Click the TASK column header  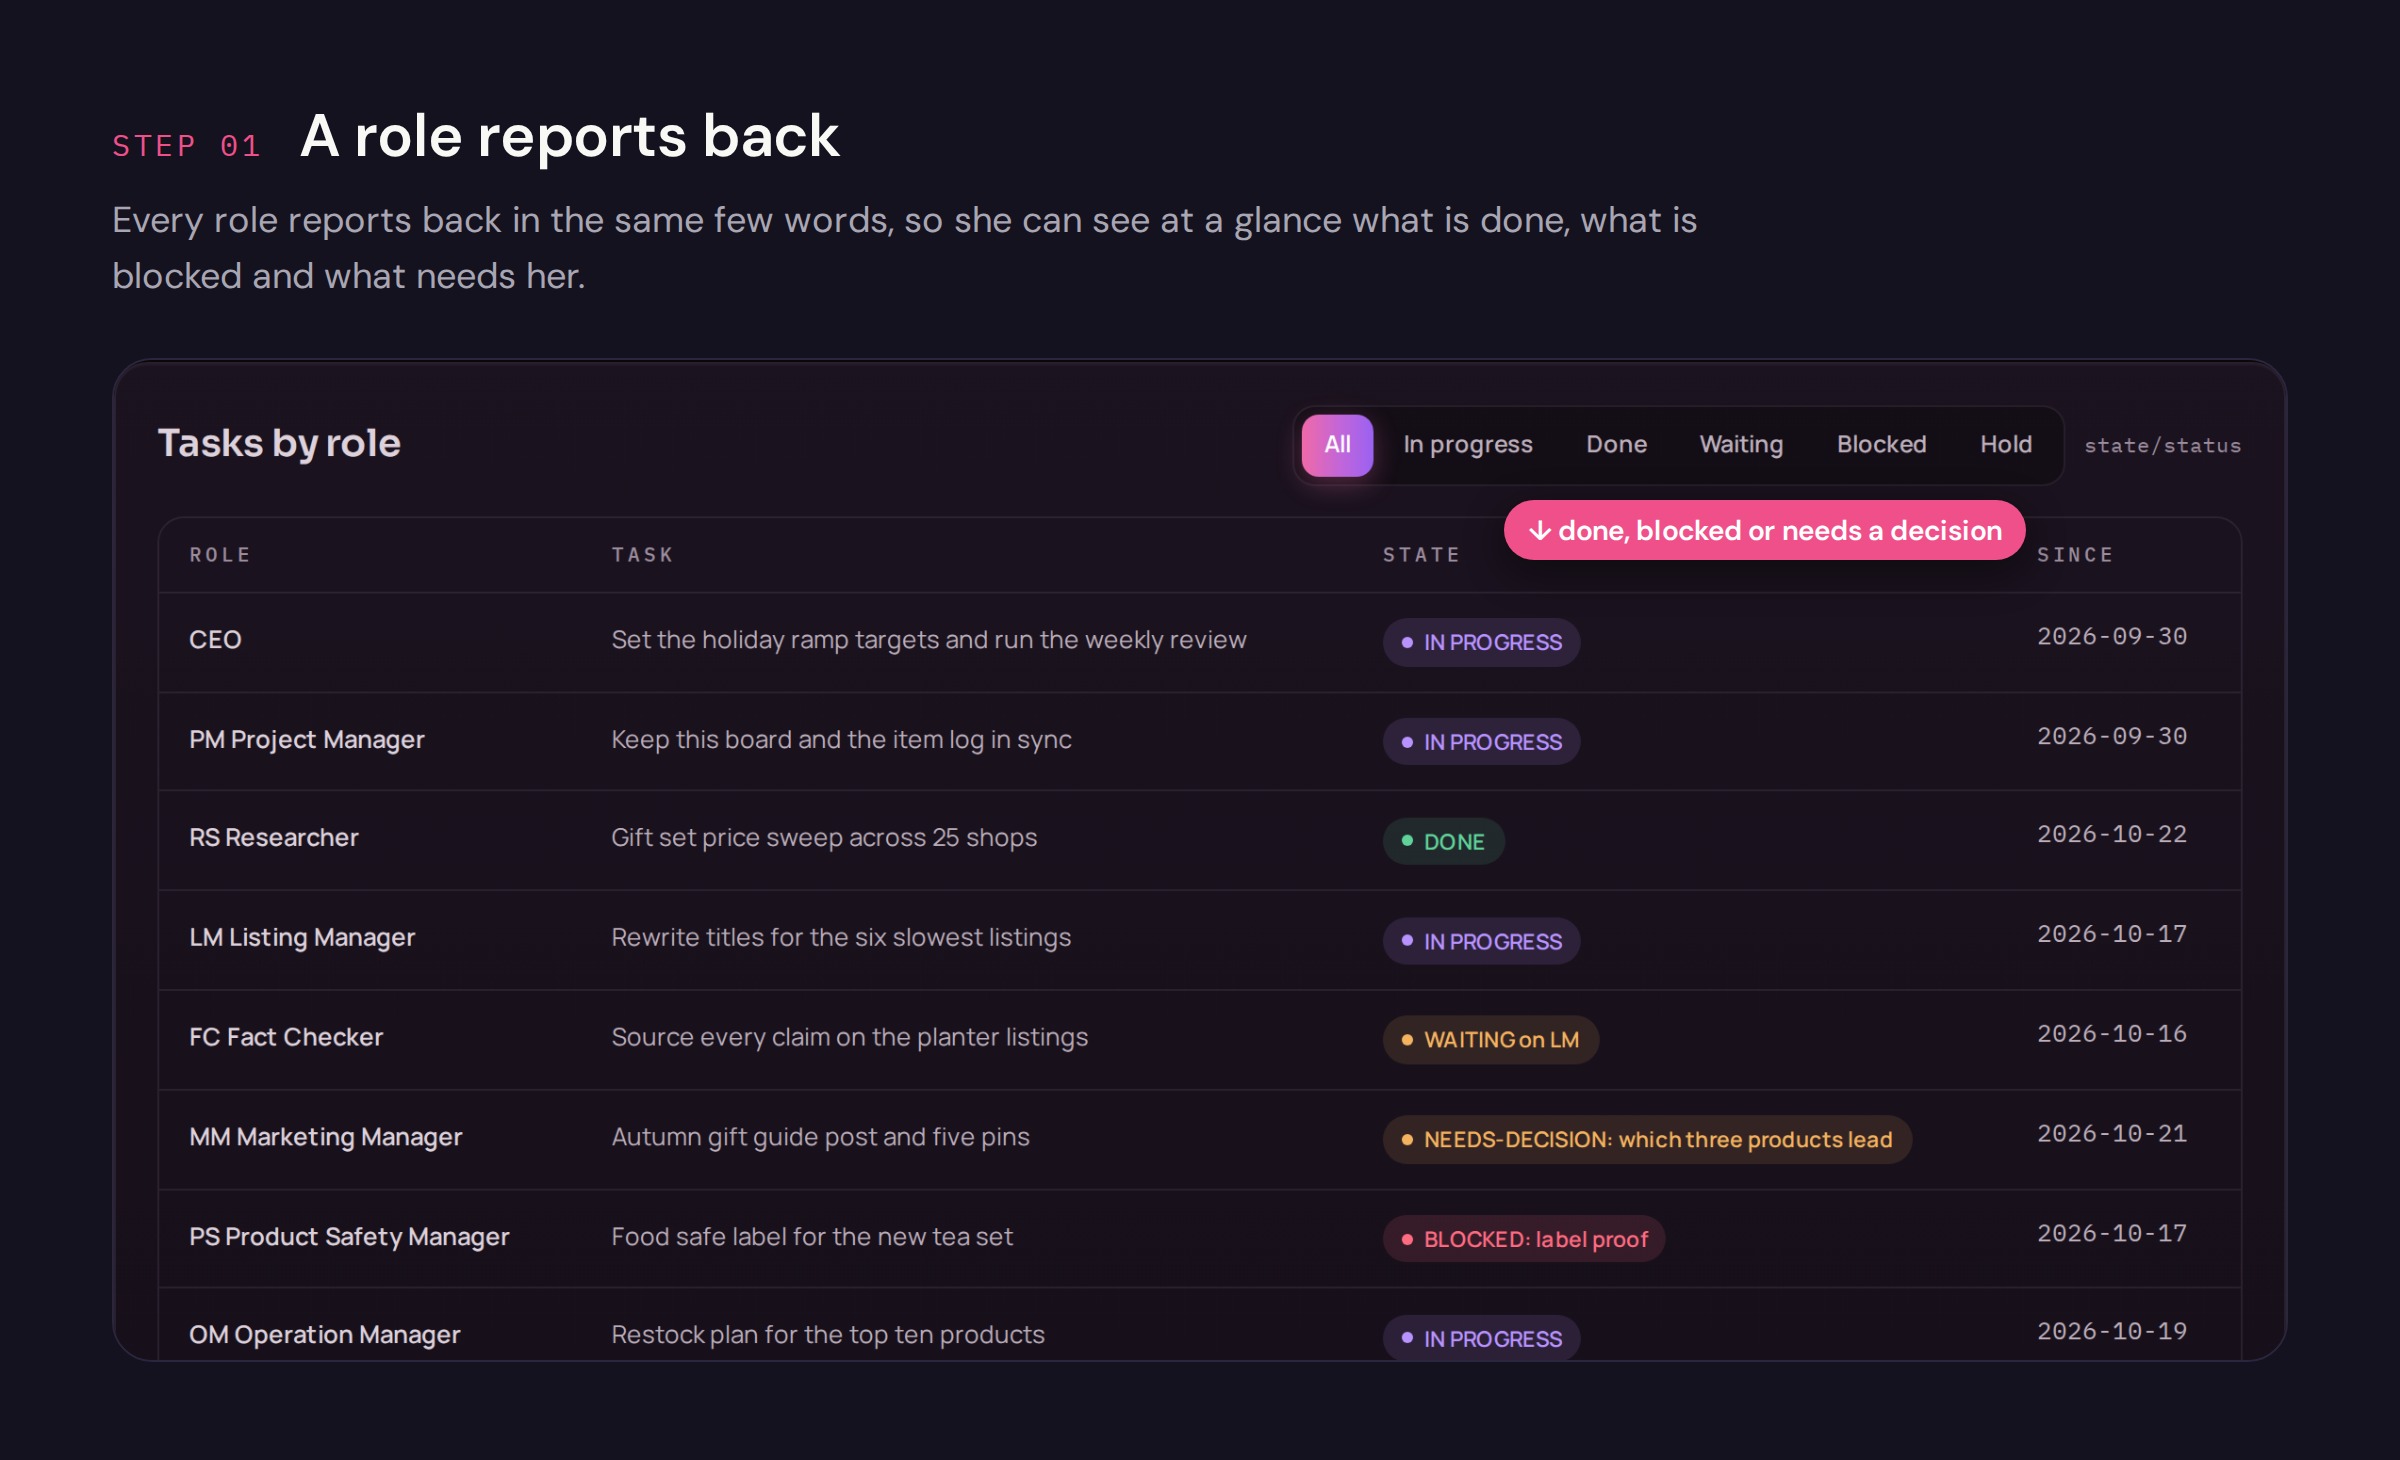point(642,555)
